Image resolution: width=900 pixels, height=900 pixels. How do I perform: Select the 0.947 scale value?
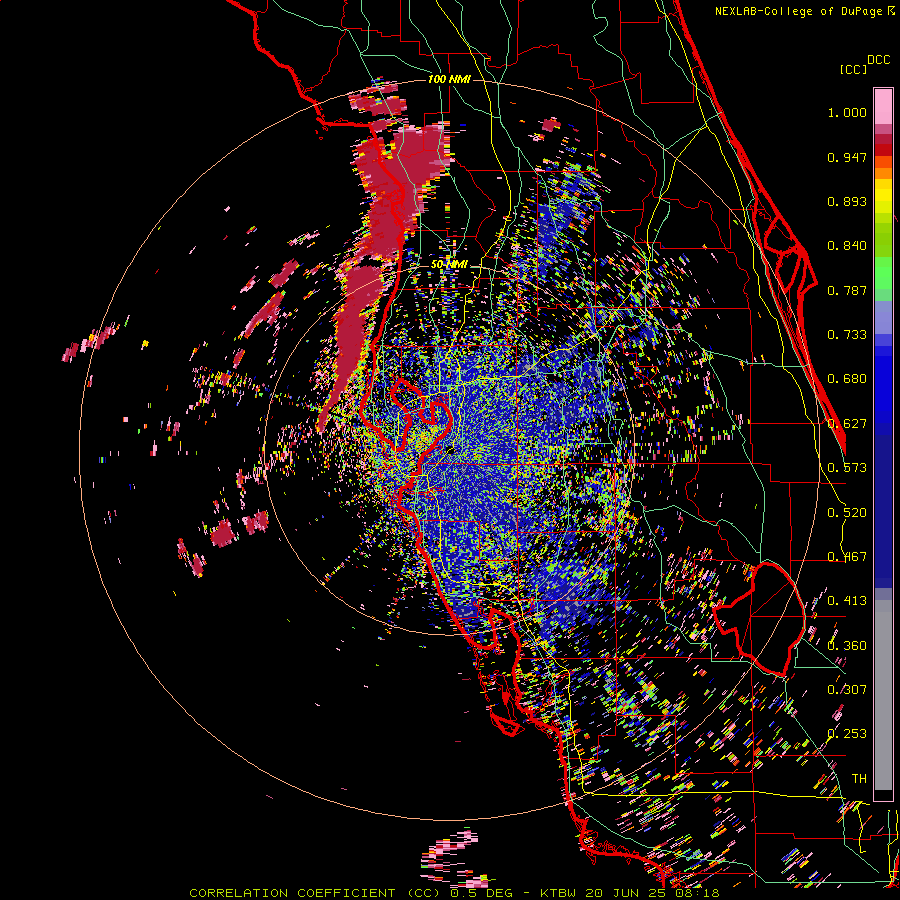pyautogui.click(x=847, y=157)
